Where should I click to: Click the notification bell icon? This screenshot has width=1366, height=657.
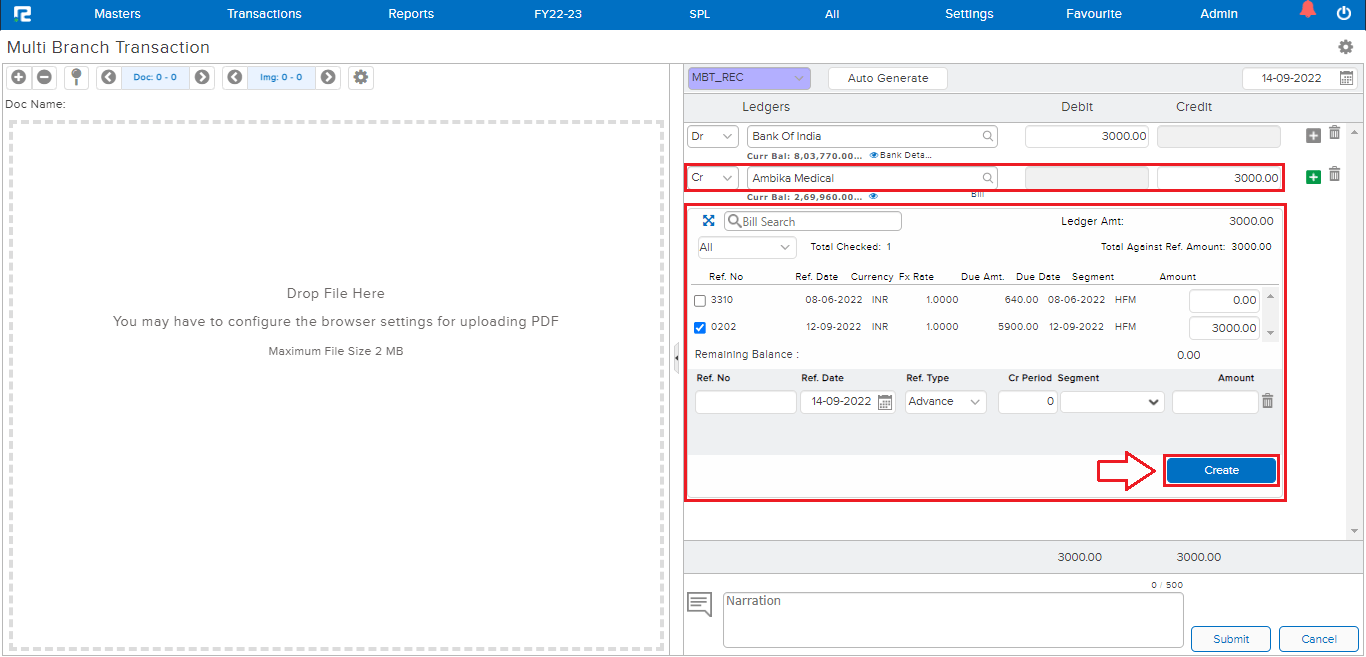(1307, 12)
